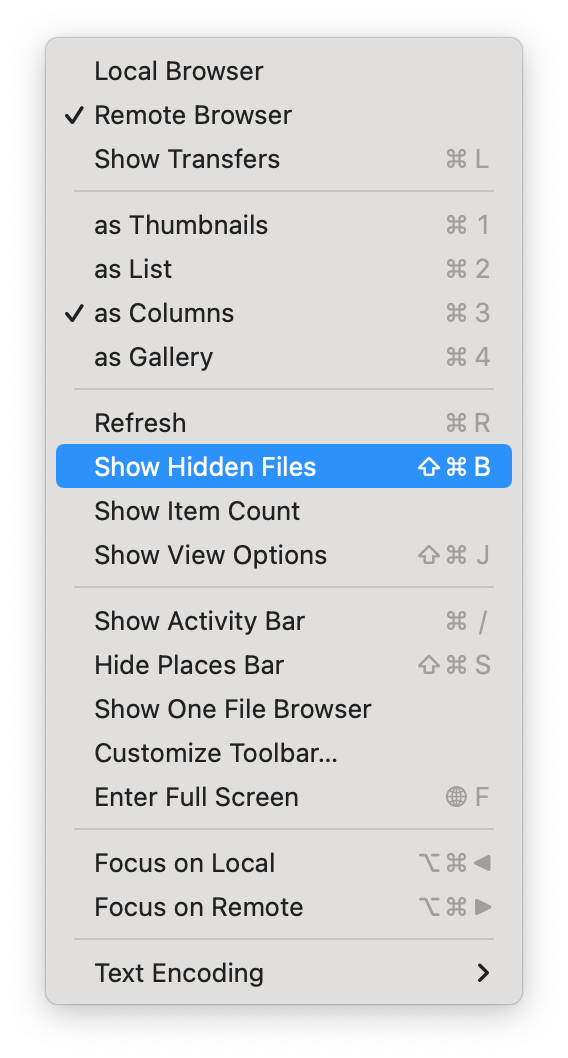Select Focus on Local

[x=283, y=863]
